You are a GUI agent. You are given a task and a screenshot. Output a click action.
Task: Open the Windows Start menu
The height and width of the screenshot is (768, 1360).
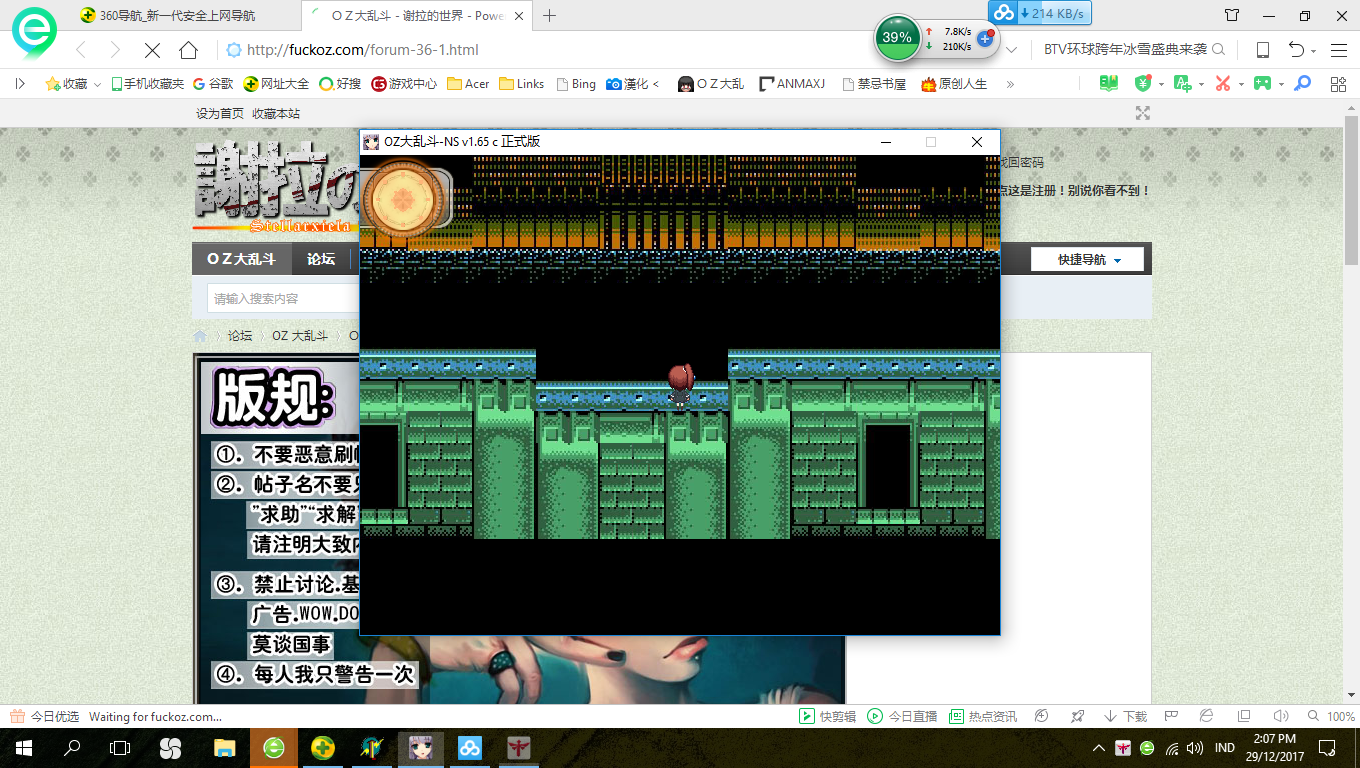pos(22,747)
